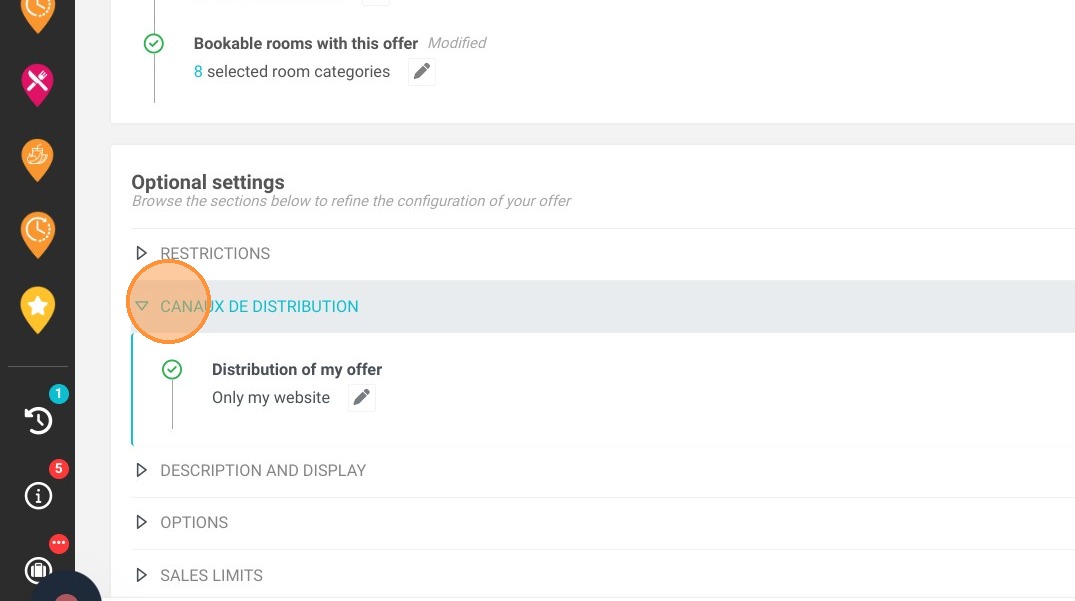Click green checkmark beside Distribution of my offer
This screenshot has width=1075, height=601.
[172, 369]
